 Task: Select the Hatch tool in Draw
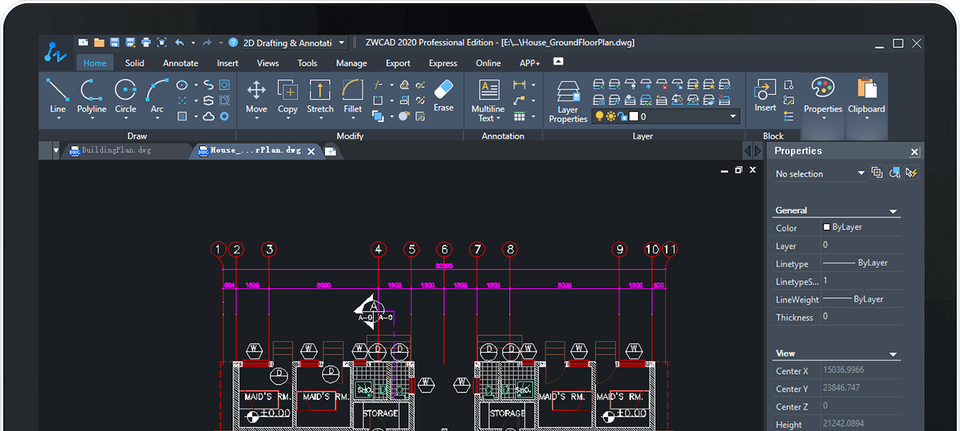[182, 116]
